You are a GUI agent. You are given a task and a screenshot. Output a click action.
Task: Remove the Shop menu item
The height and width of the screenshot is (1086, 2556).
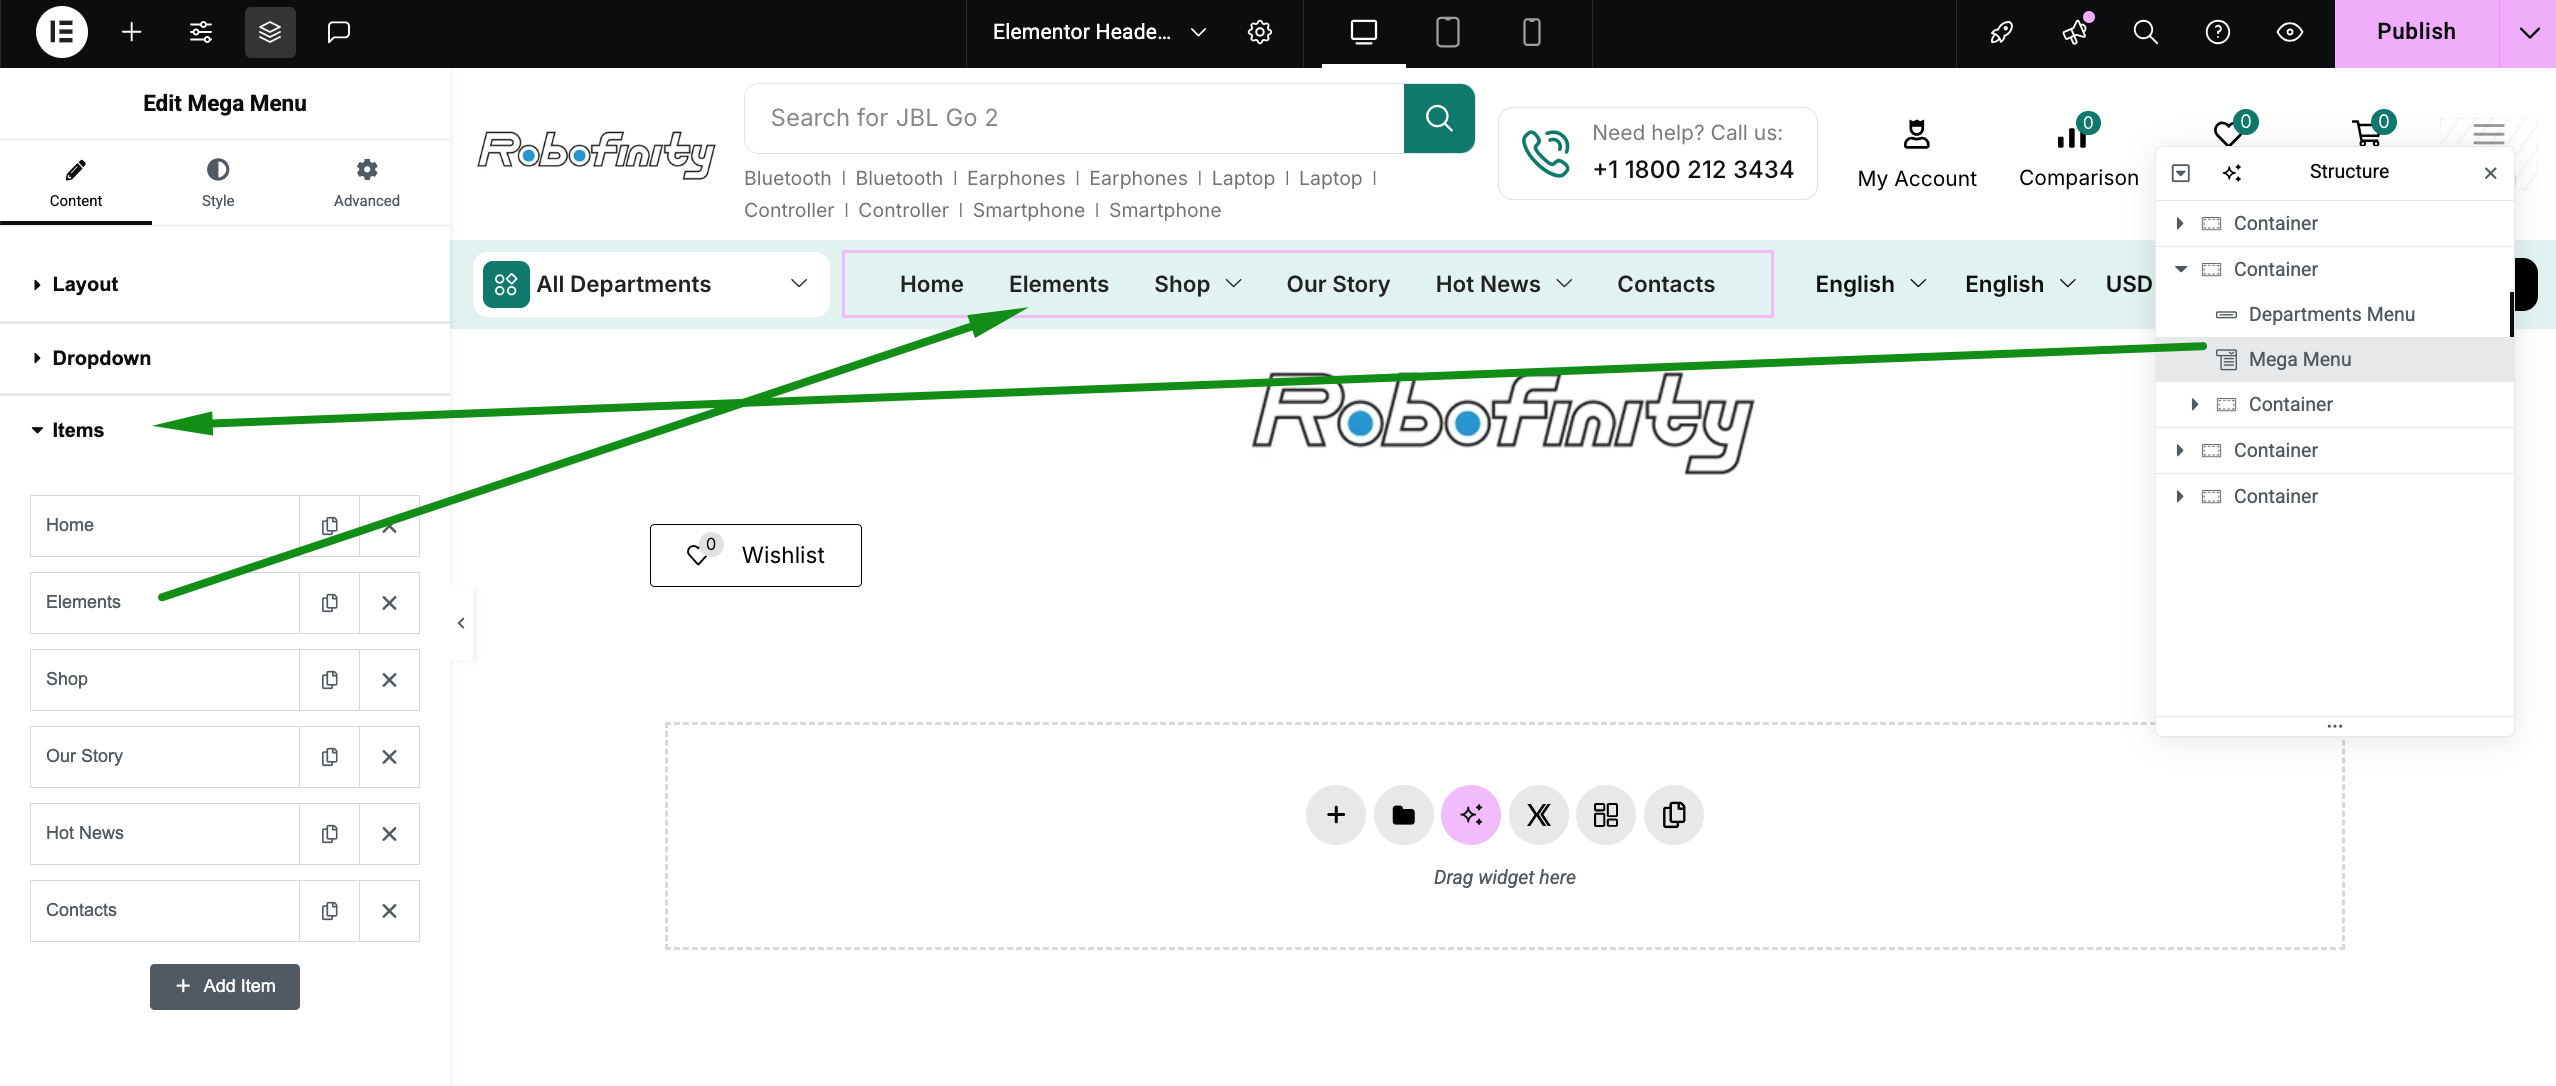pos(390,680)
